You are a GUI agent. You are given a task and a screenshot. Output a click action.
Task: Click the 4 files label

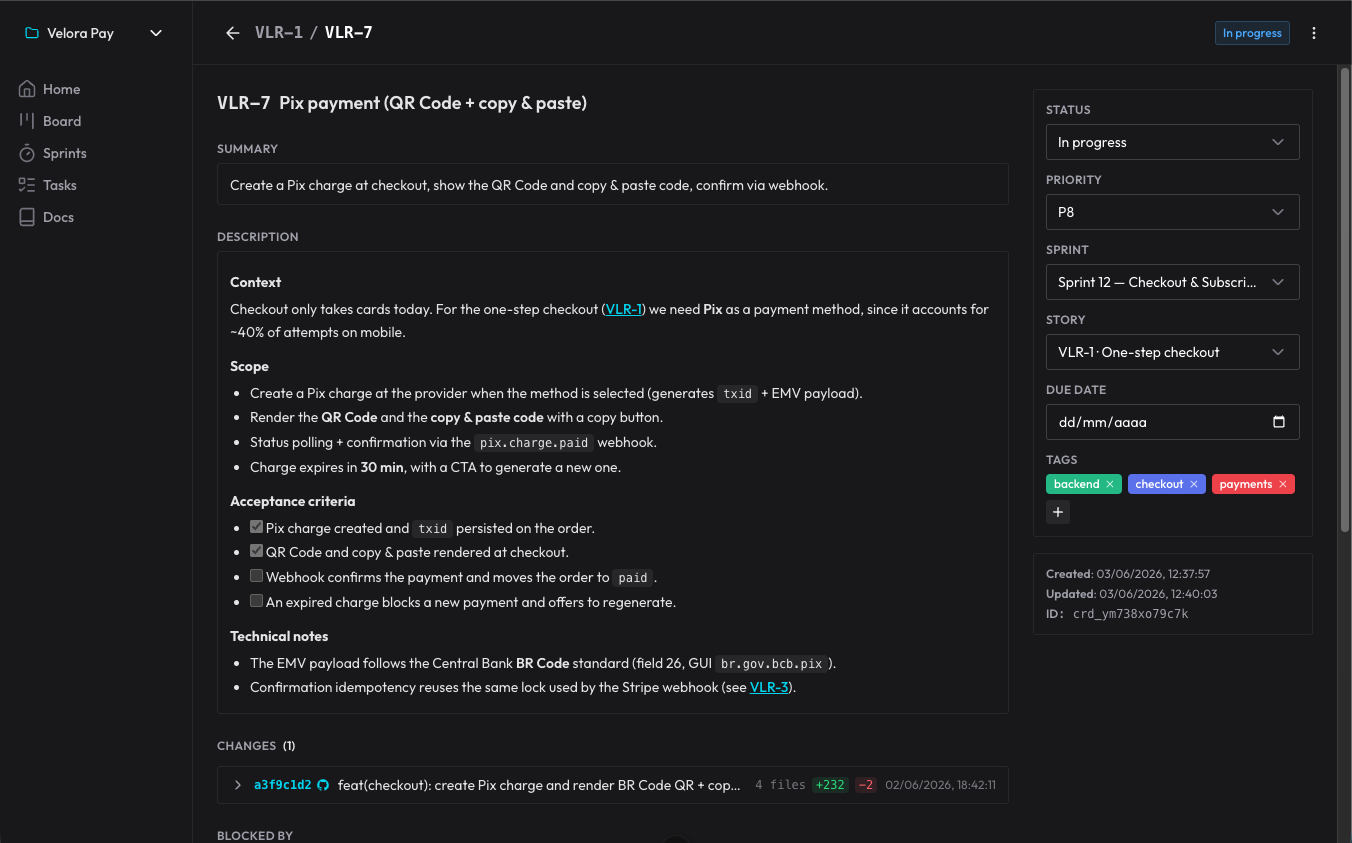[780, 785]
